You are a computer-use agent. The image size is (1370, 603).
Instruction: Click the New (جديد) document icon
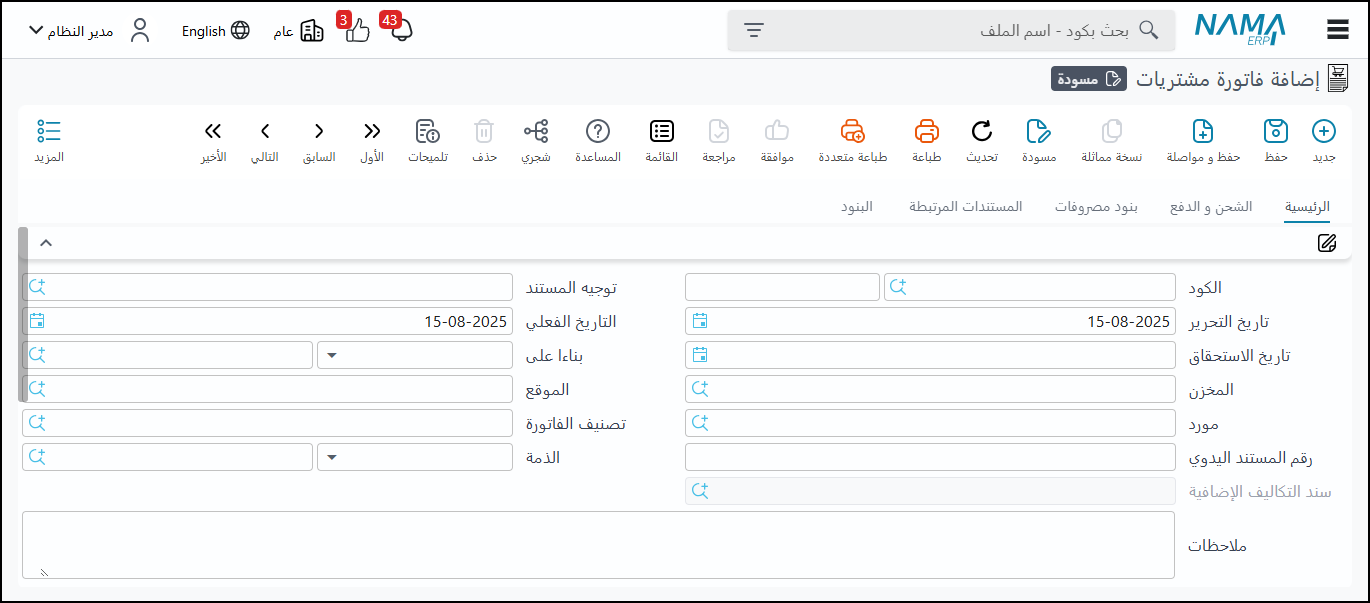pyautogui.click(x=1323, y=132)
